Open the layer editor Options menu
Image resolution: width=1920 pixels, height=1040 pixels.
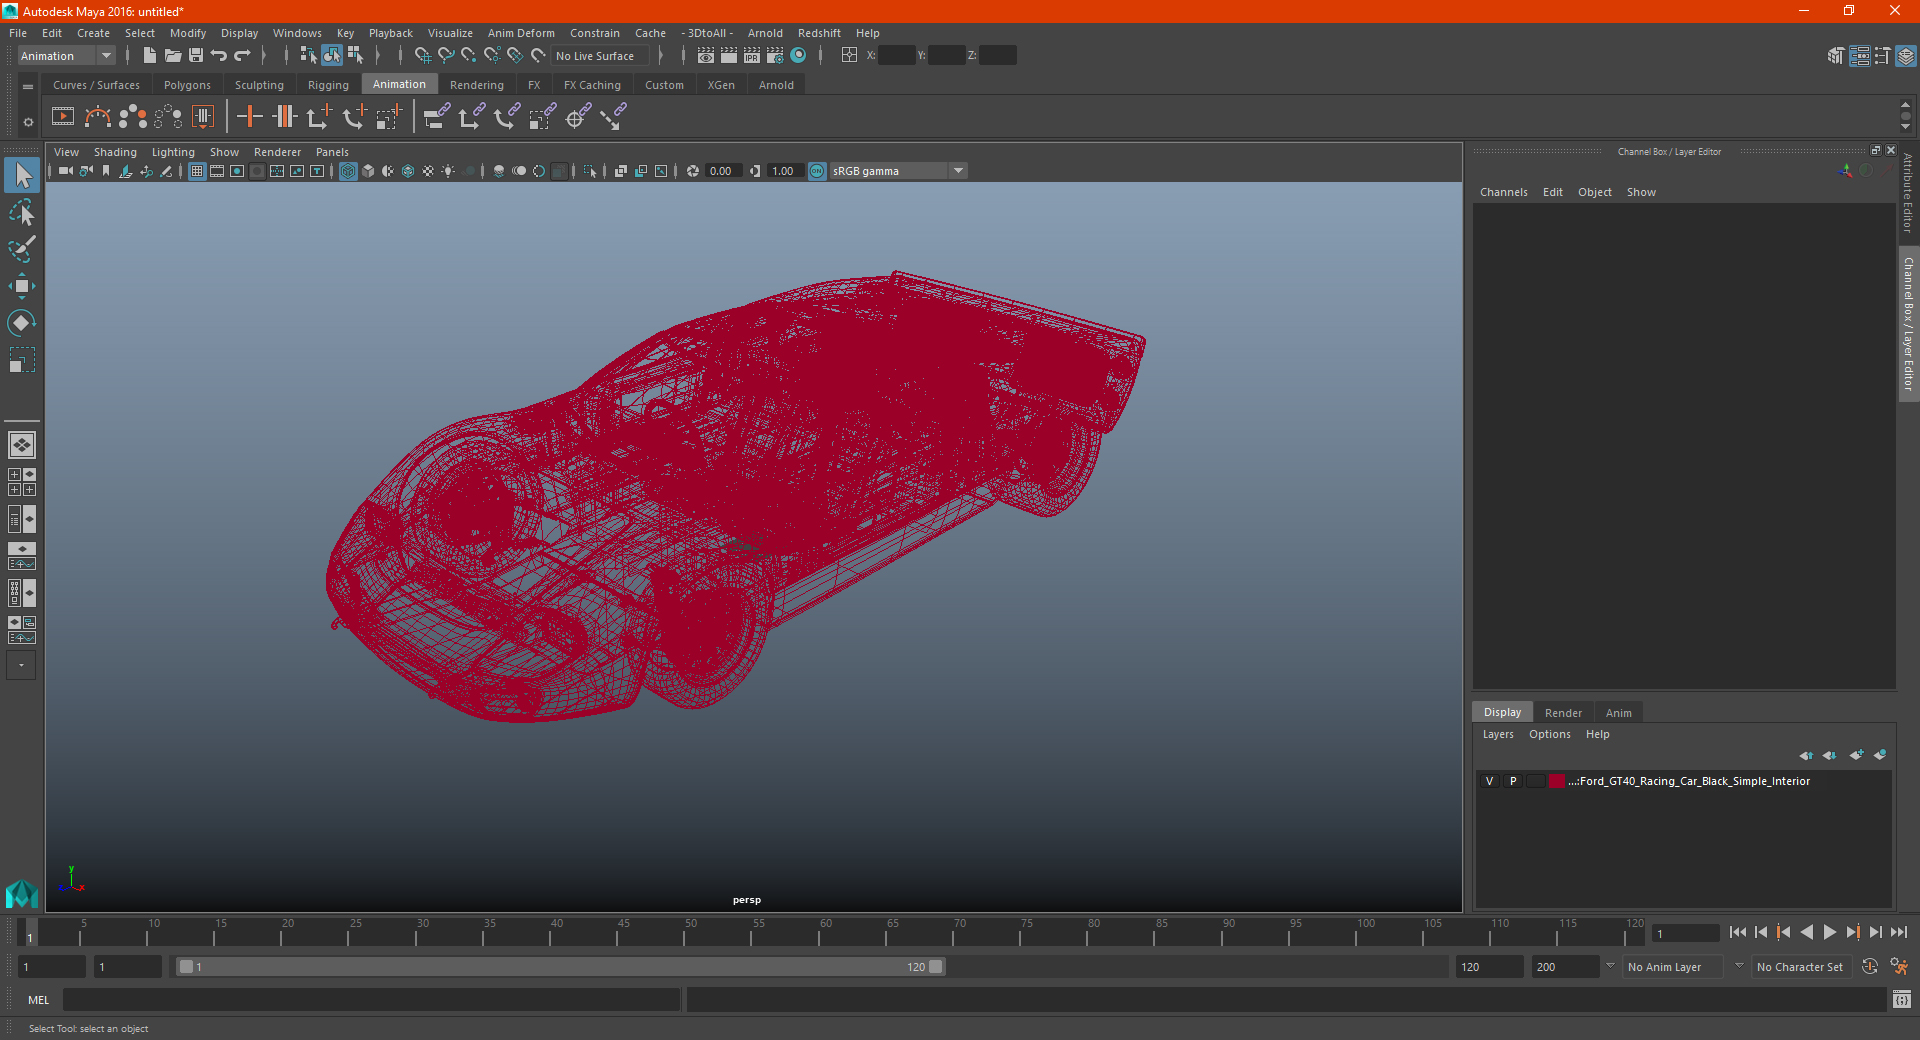tap(1549, 734)
